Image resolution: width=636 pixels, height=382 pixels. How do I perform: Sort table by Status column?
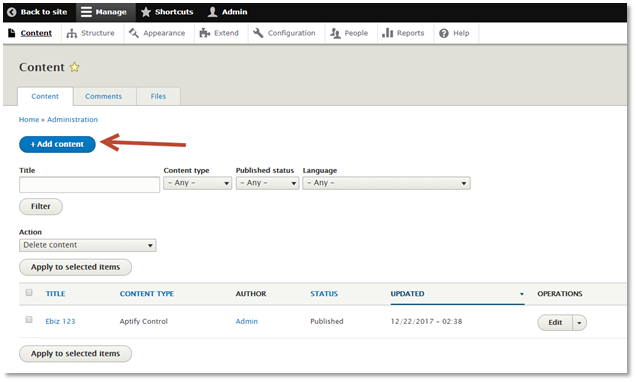324,294
